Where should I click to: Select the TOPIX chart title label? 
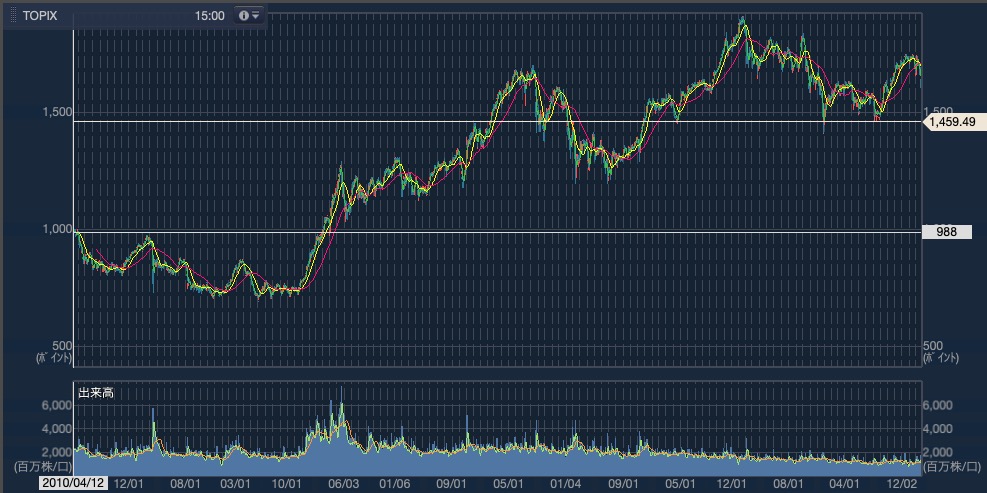click(x=41, y=16)
